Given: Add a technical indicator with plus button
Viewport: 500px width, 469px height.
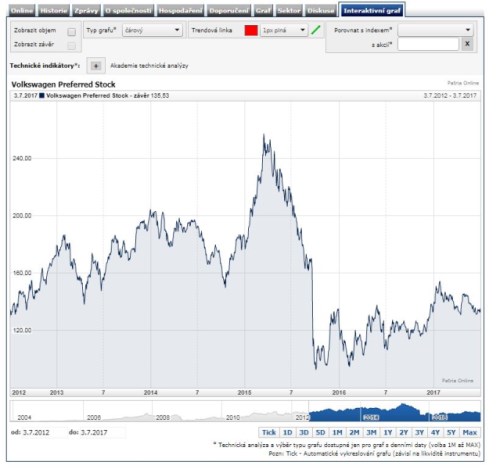Looking at the screenshot, I should (x=96, y=66).
